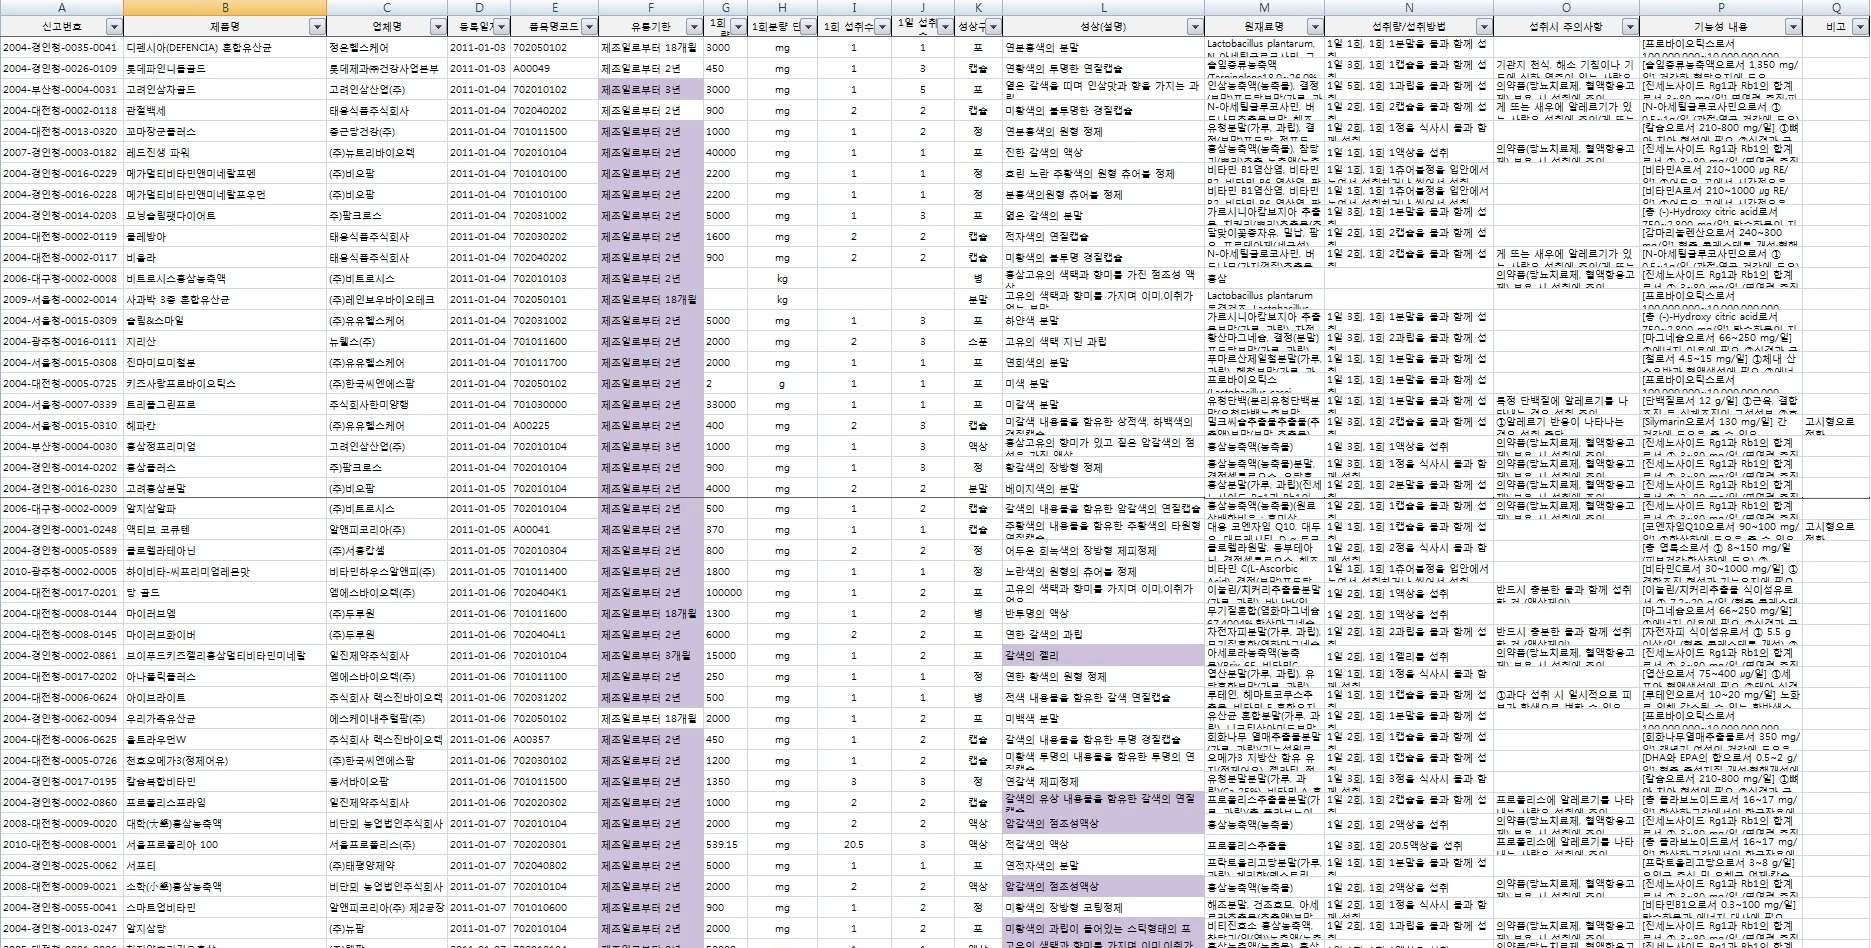This screenshot has width=1871, height=948.
Task: Select the 롯데파인니들골드 product cell
Action: tap(225, 68)
